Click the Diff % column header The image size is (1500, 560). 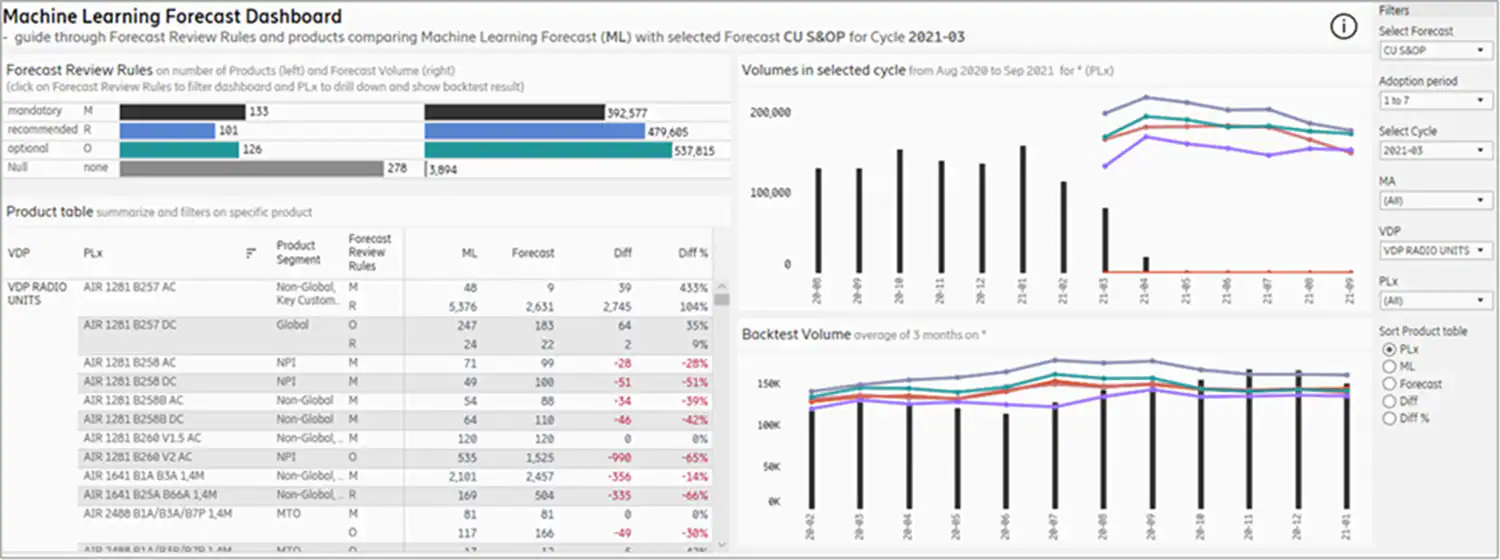[692, 253]
